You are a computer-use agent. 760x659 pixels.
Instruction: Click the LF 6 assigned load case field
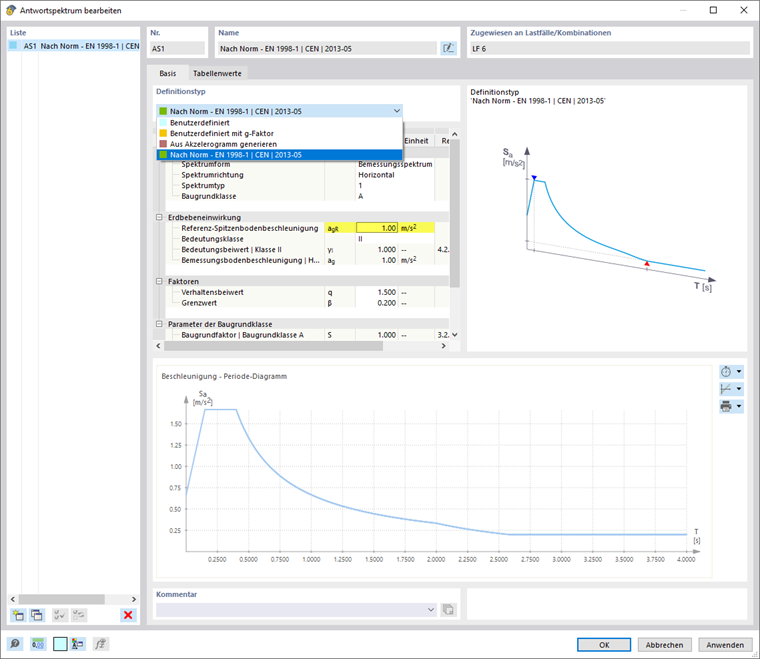[610, 48]
